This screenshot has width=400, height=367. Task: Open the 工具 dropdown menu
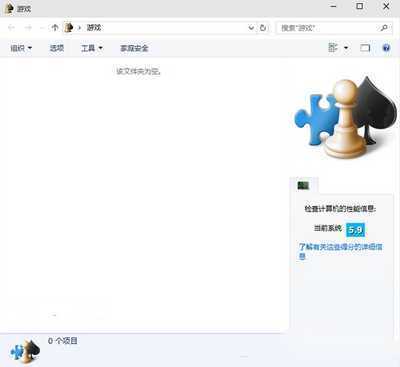92,48
